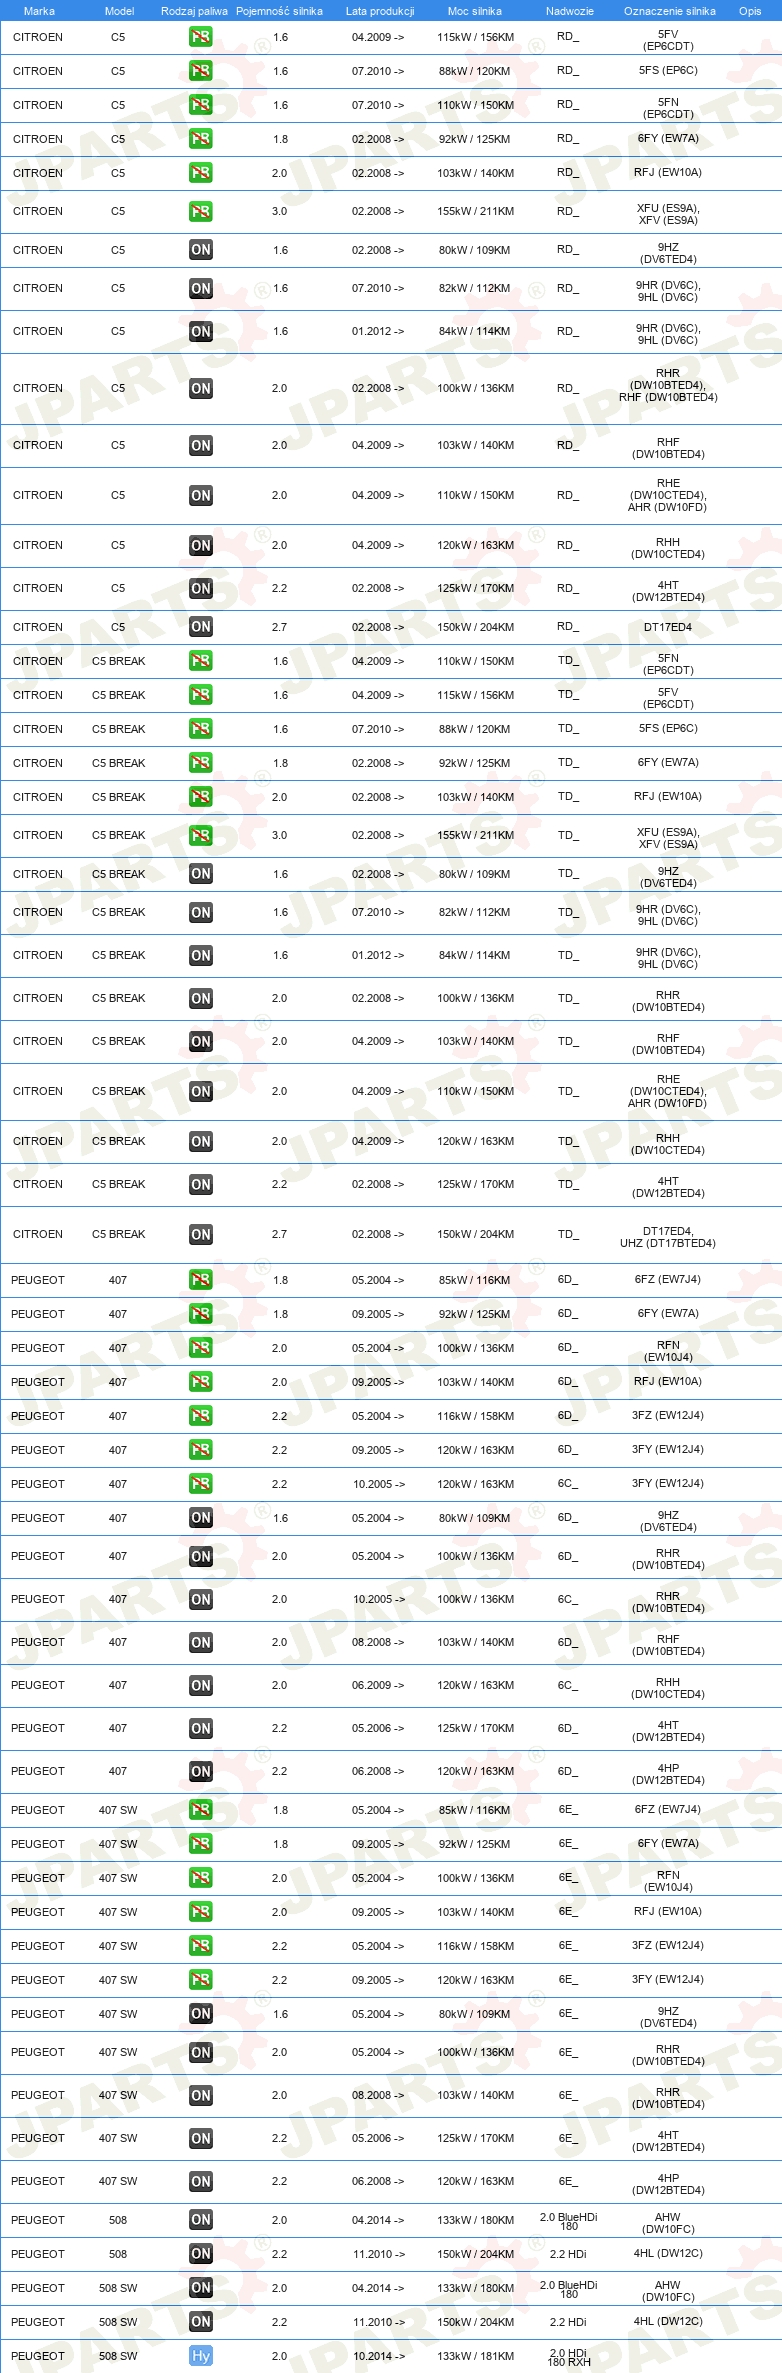Click petrol icon in Peugeot 407 6D_ 85kW / 116KM row
The height and width of the screenshot is (2373, 782).
(201, 1280)
